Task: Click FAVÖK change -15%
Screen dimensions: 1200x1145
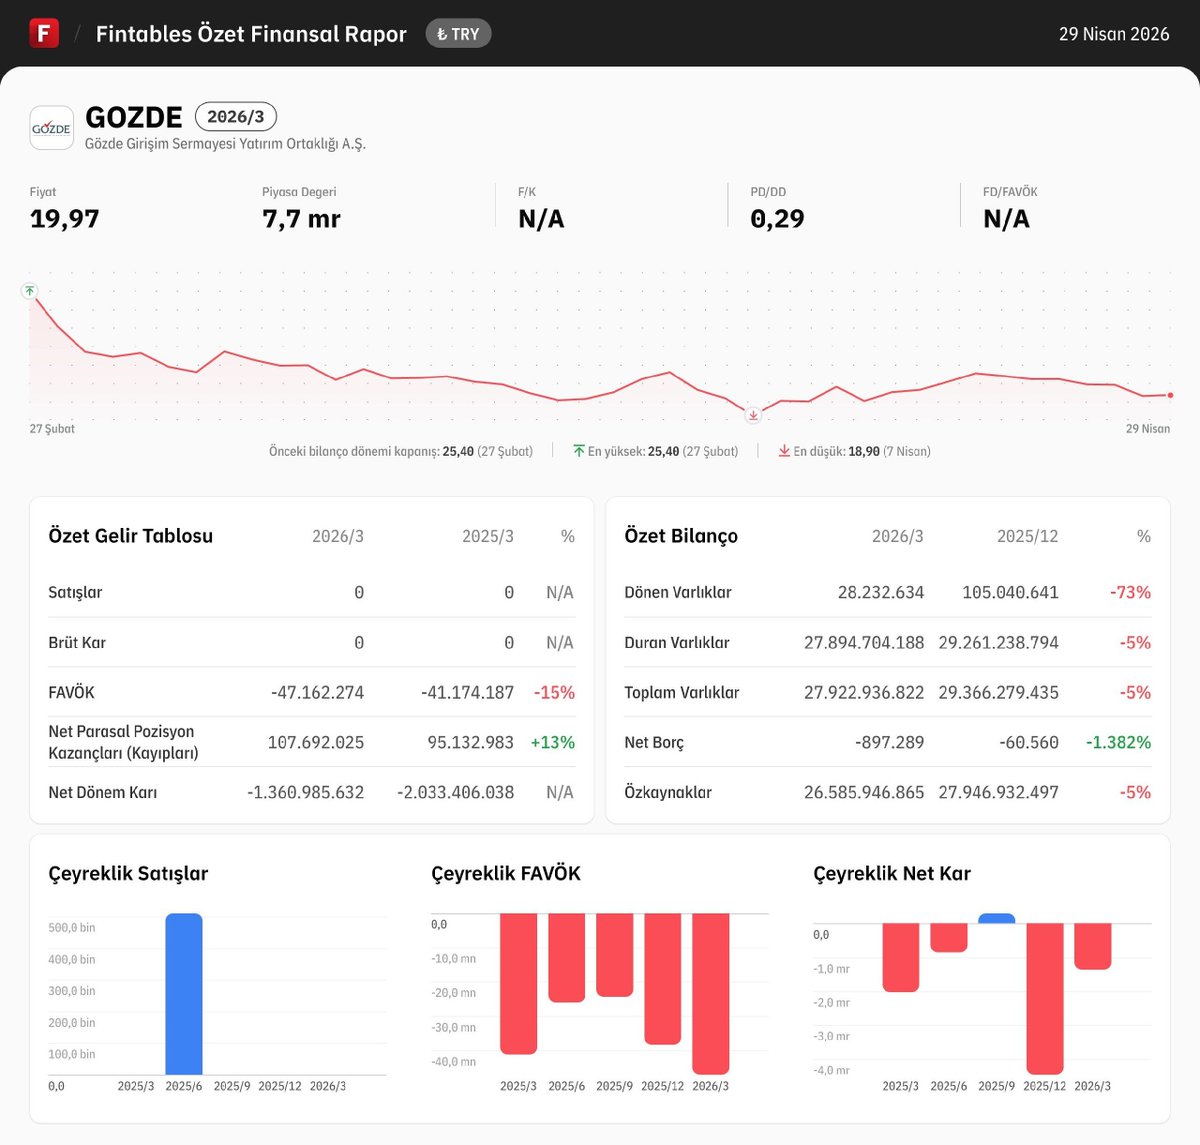Action: point(554,693)
